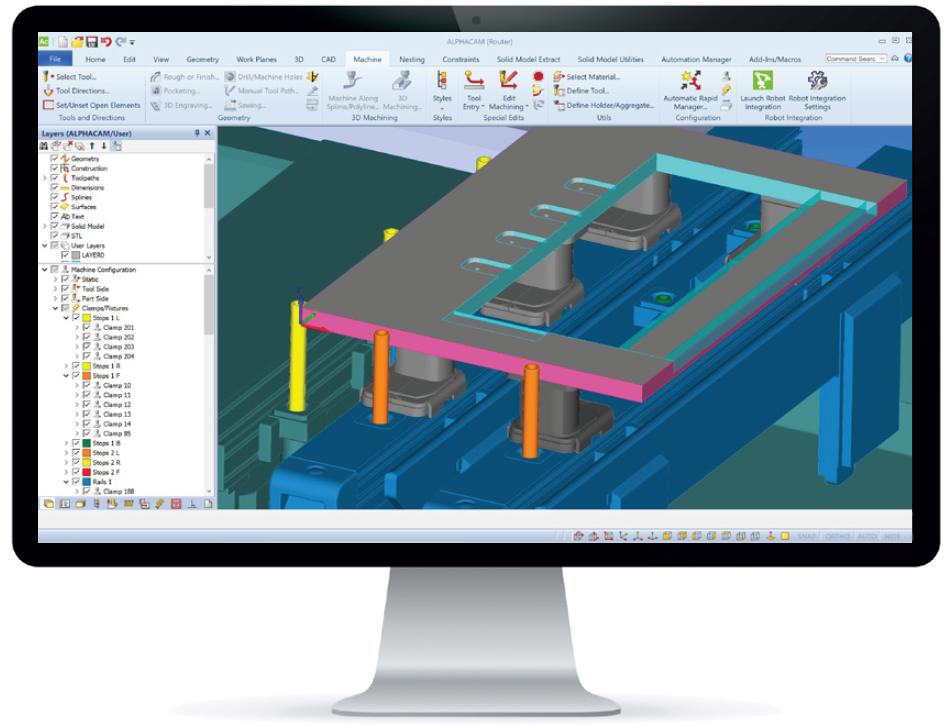Expand the Stops 1 B tree node
This screenshot has height=728, width=950.
pyautogui.click(x=66, y=443)
